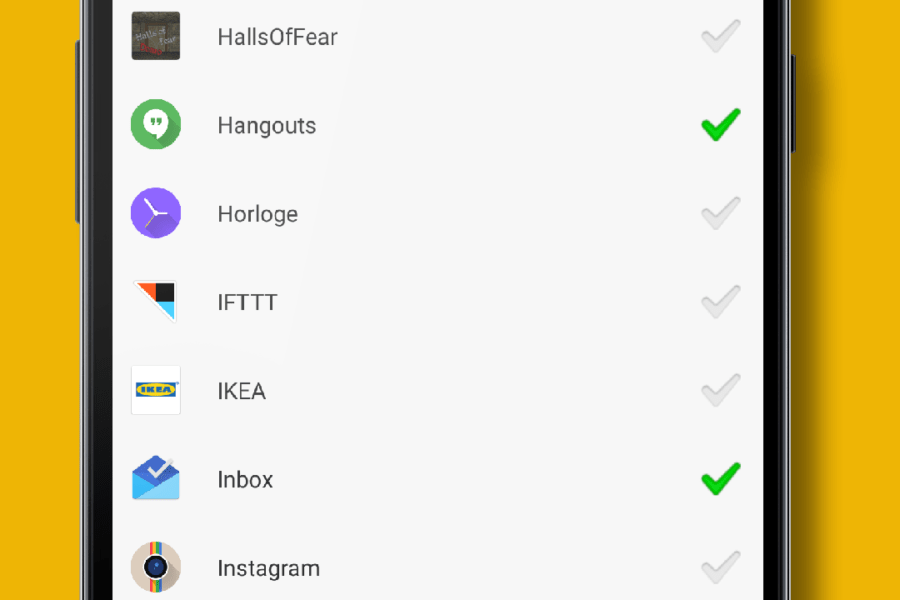
Task: Tap the IFTTT app icon
Action: point(156,301)
